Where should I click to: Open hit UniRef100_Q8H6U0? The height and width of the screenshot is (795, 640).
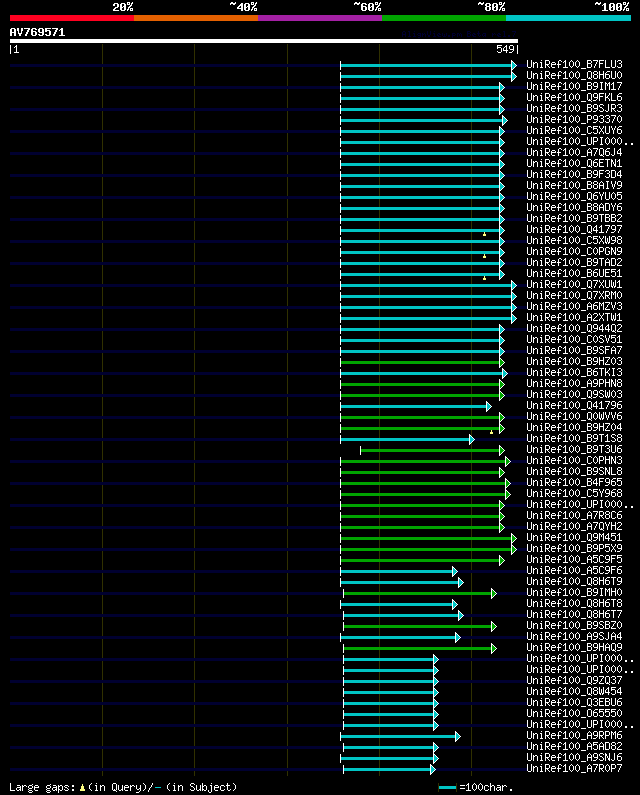(574, 76)
